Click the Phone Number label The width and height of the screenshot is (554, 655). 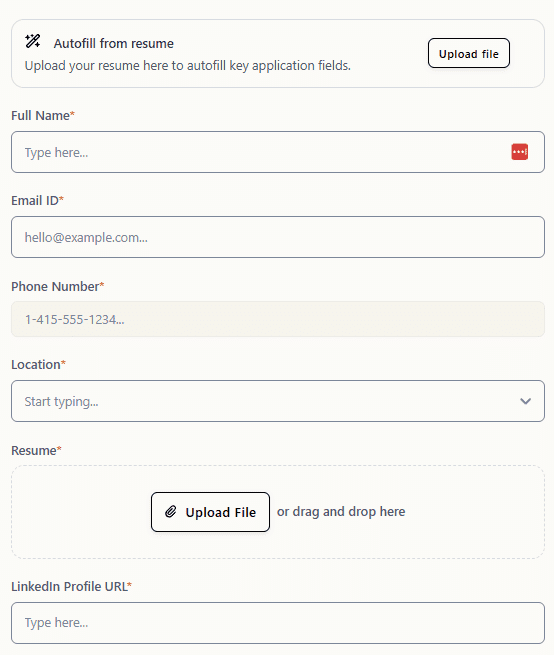(x=58, y=287)
